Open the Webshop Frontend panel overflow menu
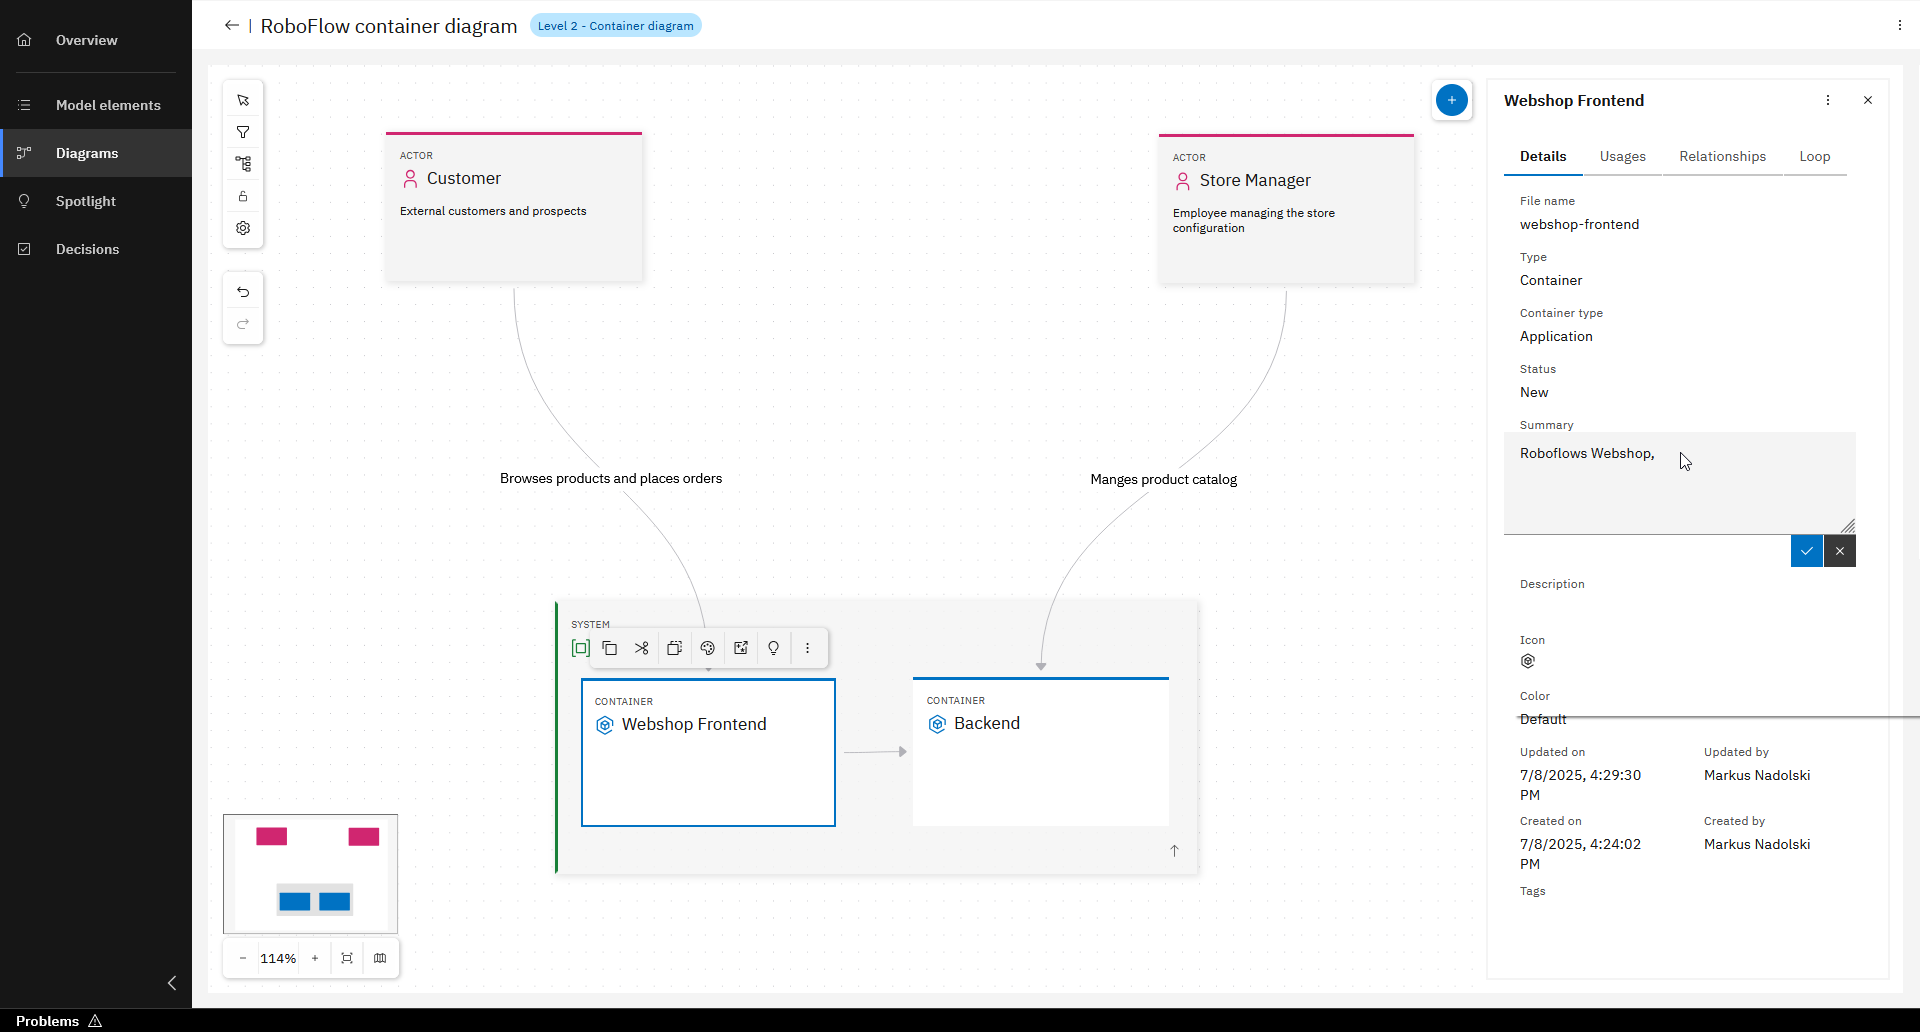 [1828, 100]
